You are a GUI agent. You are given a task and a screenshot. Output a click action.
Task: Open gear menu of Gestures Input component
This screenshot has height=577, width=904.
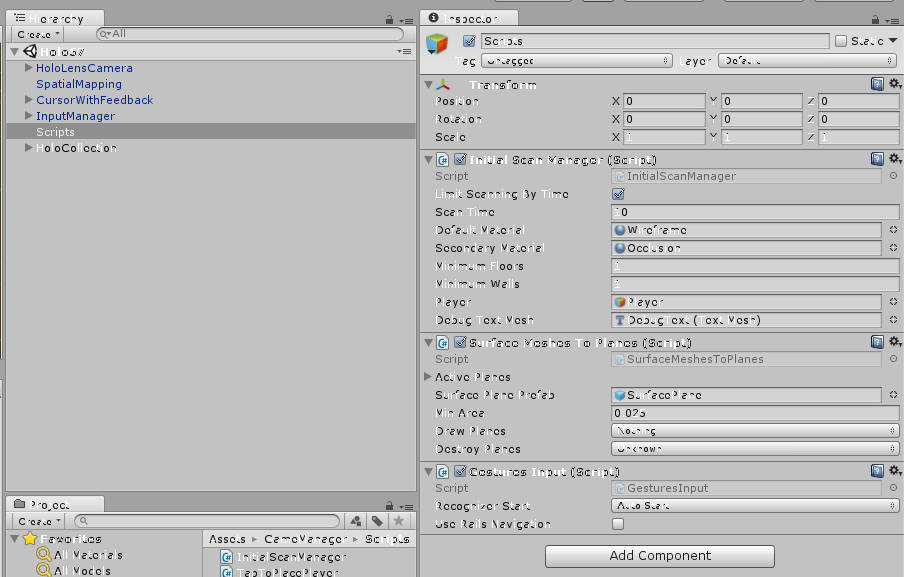tap(895, 471)
